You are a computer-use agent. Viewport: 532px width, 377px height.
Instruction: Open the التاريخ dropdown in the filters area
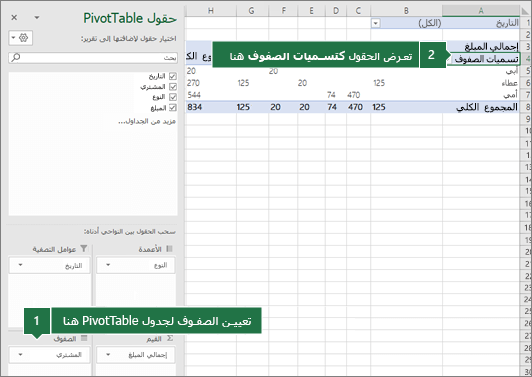[20, 265]
